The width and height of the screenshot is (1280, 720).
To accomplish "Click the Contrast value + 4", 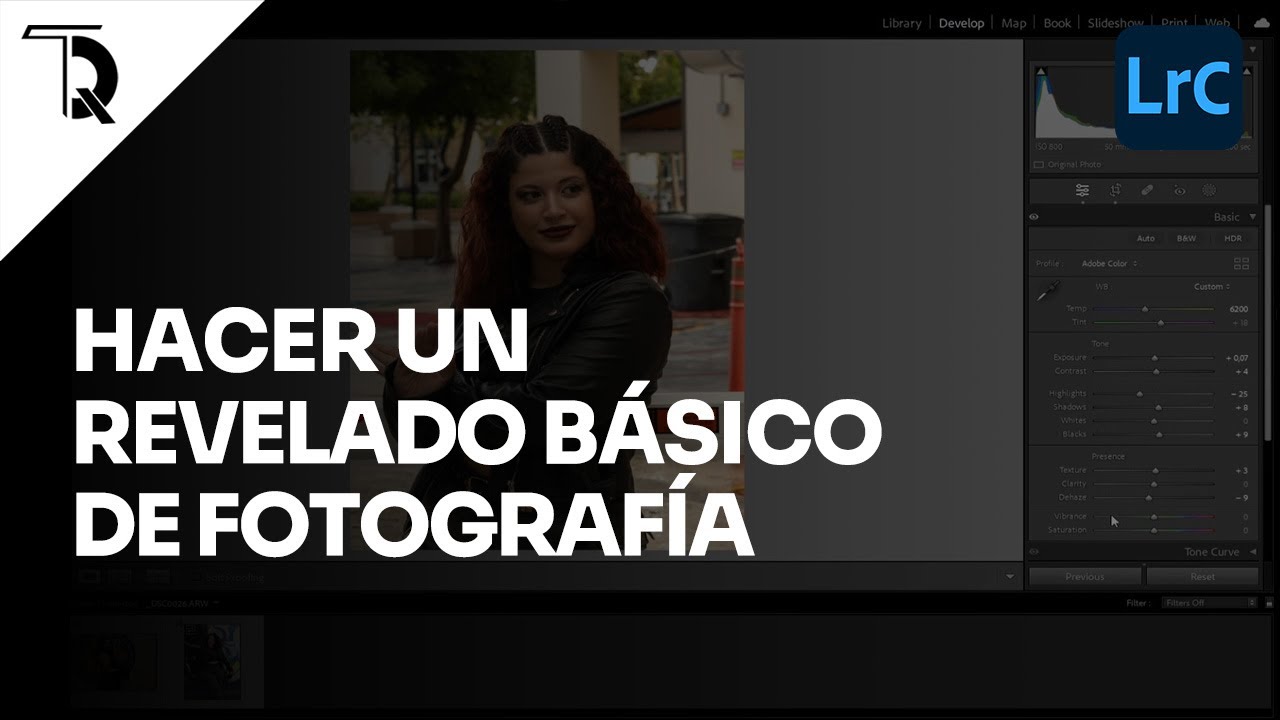I will tap(1241, 371).
